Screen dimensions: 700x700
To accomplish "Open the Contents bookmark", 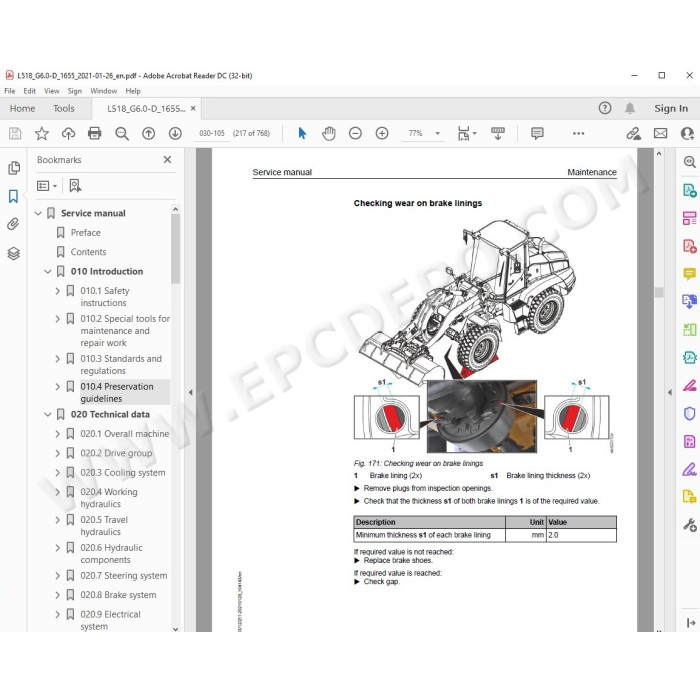I will tap(88, 252).
